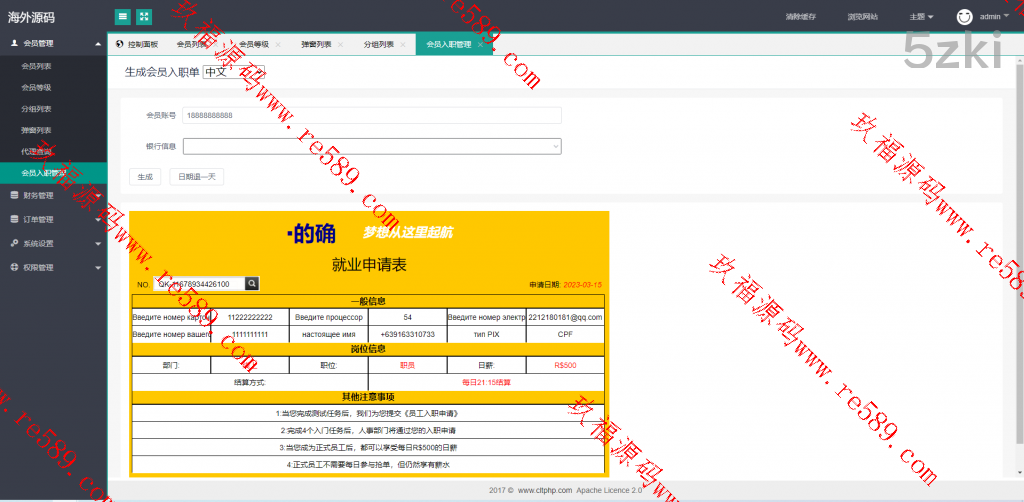Click the 会员账号 input field

(371, 115)
